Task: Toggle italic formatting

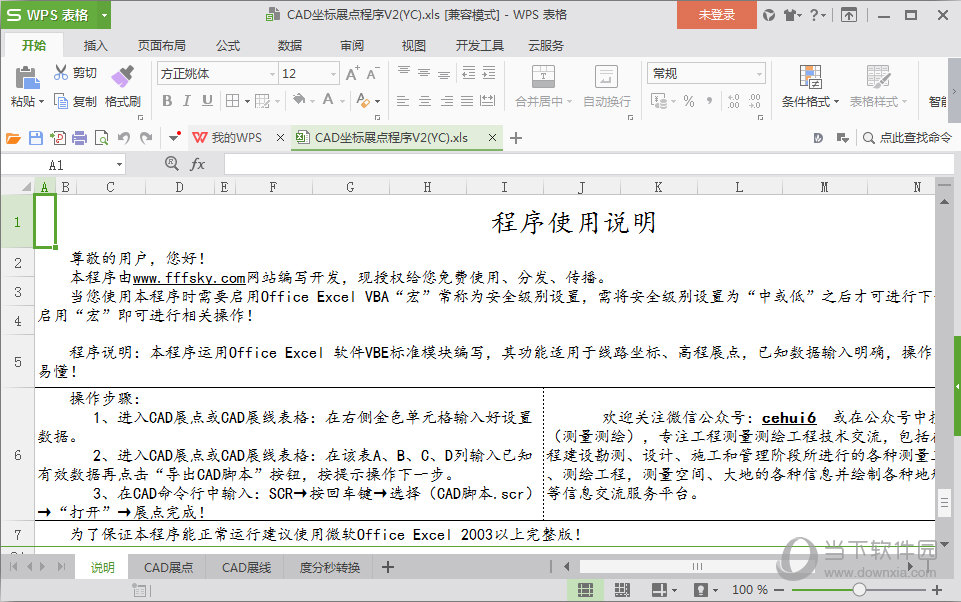Action: tap(187, 101)
